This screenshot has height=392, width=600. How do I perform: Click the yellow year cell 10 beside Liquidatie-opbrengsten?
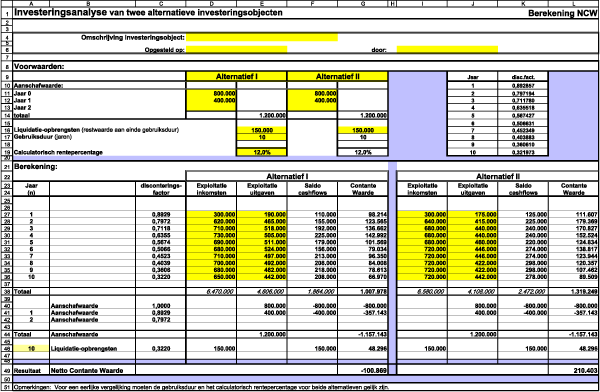pyautogui.click(x=31, y=349)
